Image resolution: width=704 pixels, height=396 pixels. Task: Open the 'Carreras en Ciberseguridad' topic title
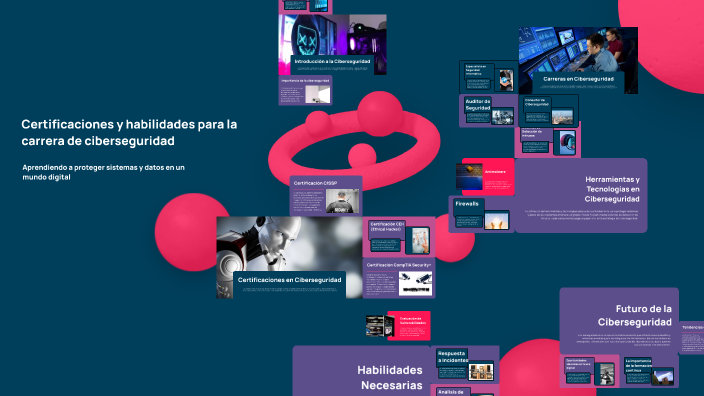tap(578, 79)
